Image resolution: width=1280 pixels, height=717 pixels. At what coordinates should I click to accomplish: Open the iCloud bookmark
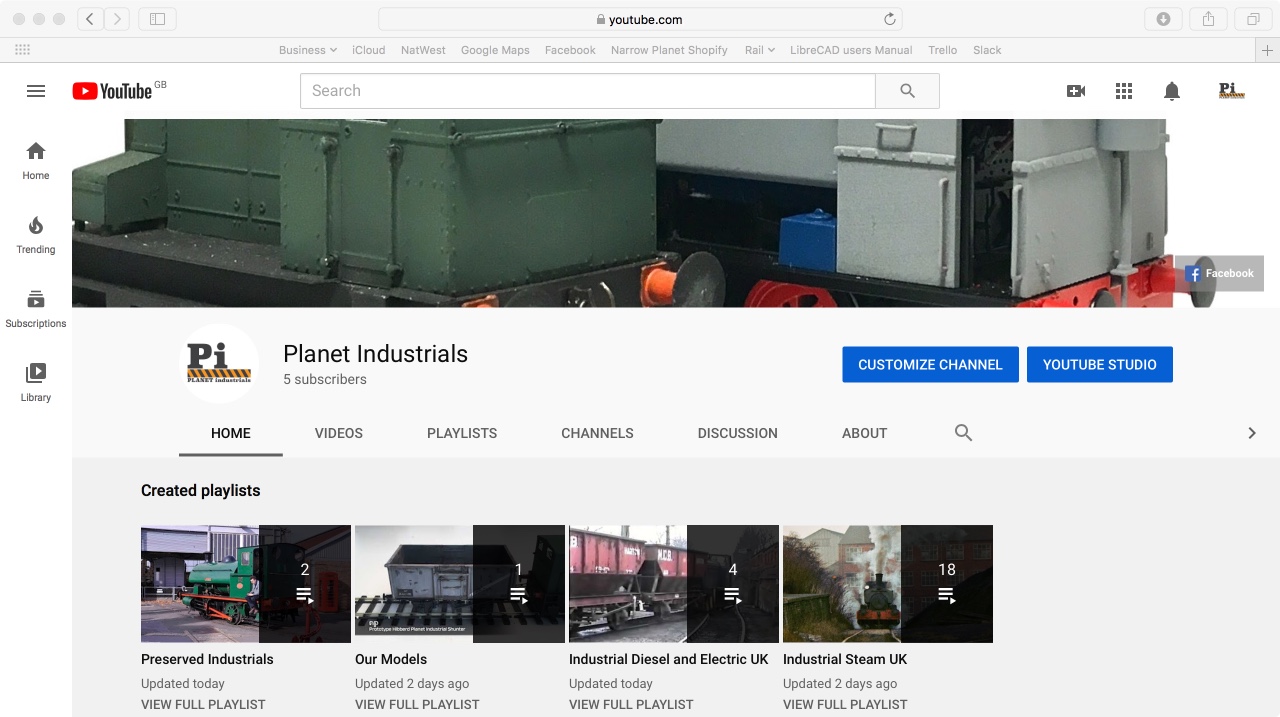(368, 50)
